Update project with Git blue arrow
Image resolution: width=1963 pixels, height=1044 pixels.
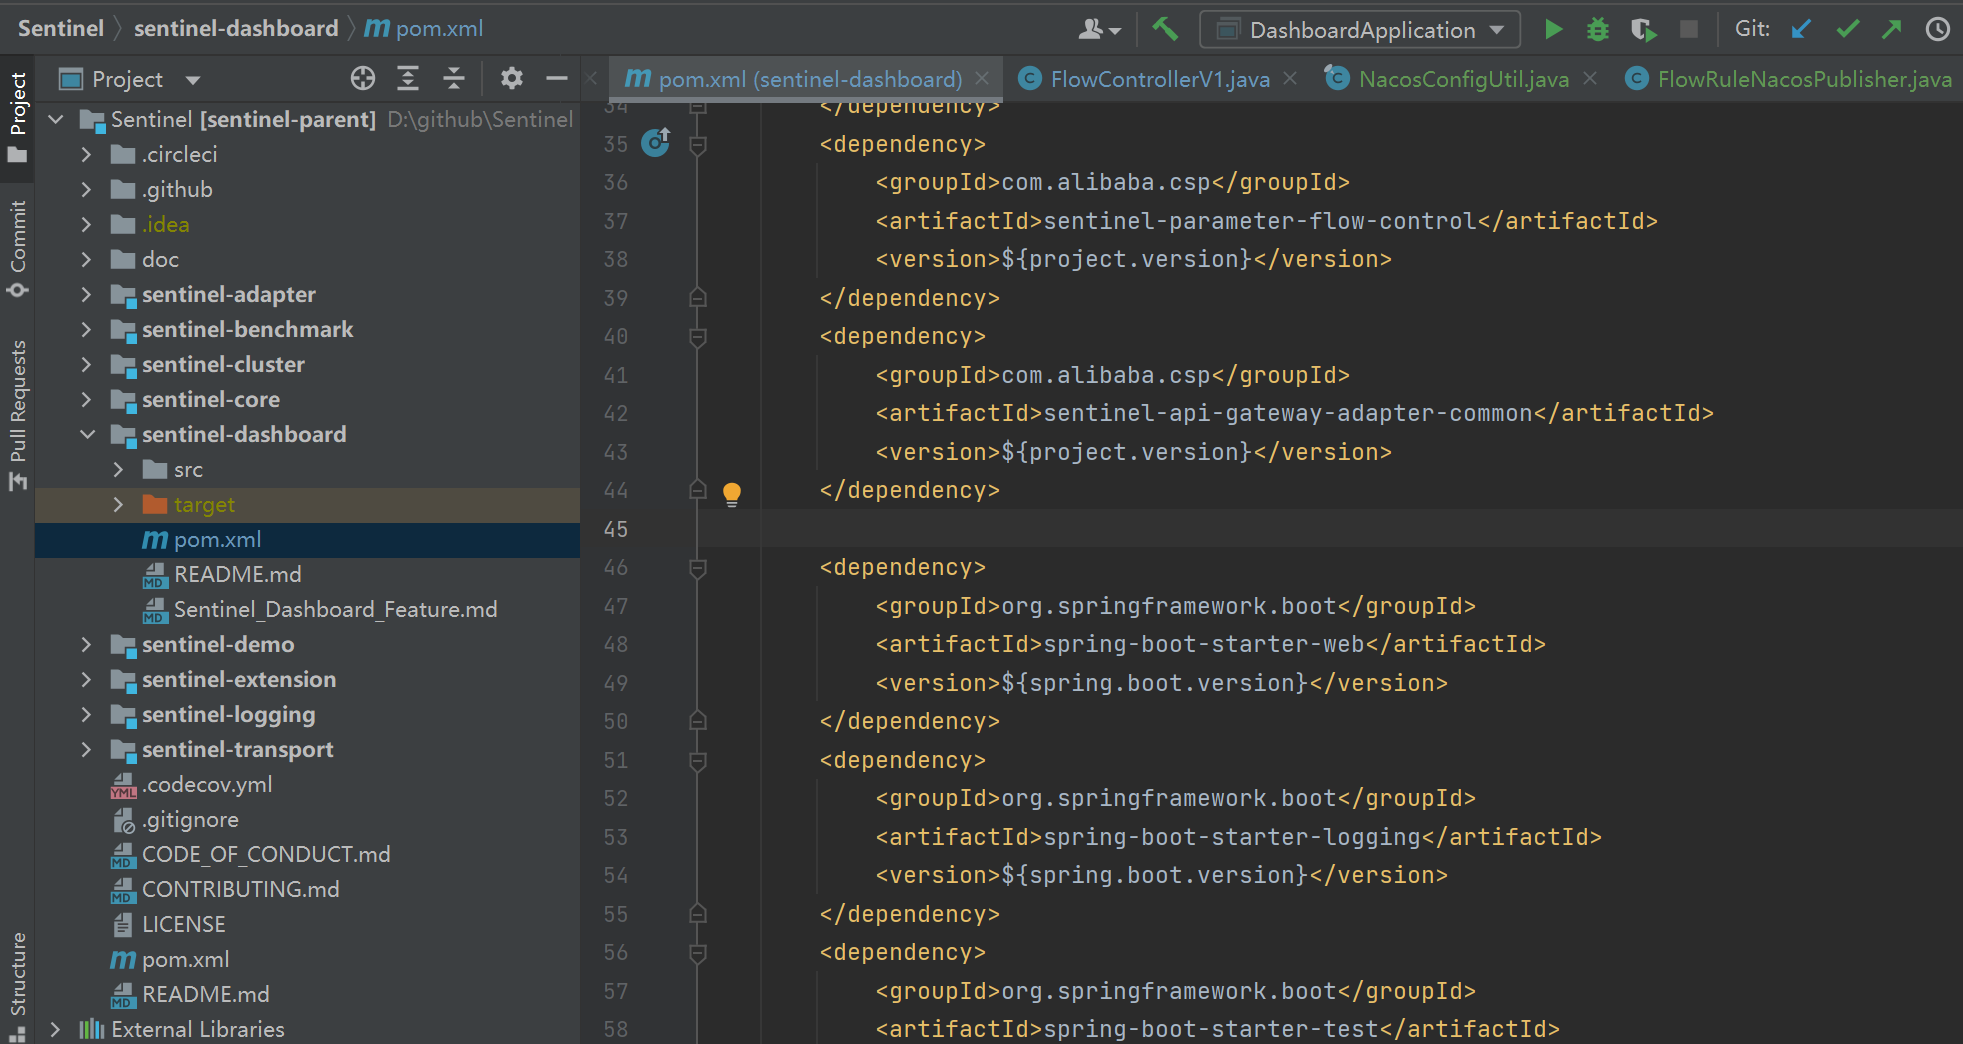pos(1802,29)
